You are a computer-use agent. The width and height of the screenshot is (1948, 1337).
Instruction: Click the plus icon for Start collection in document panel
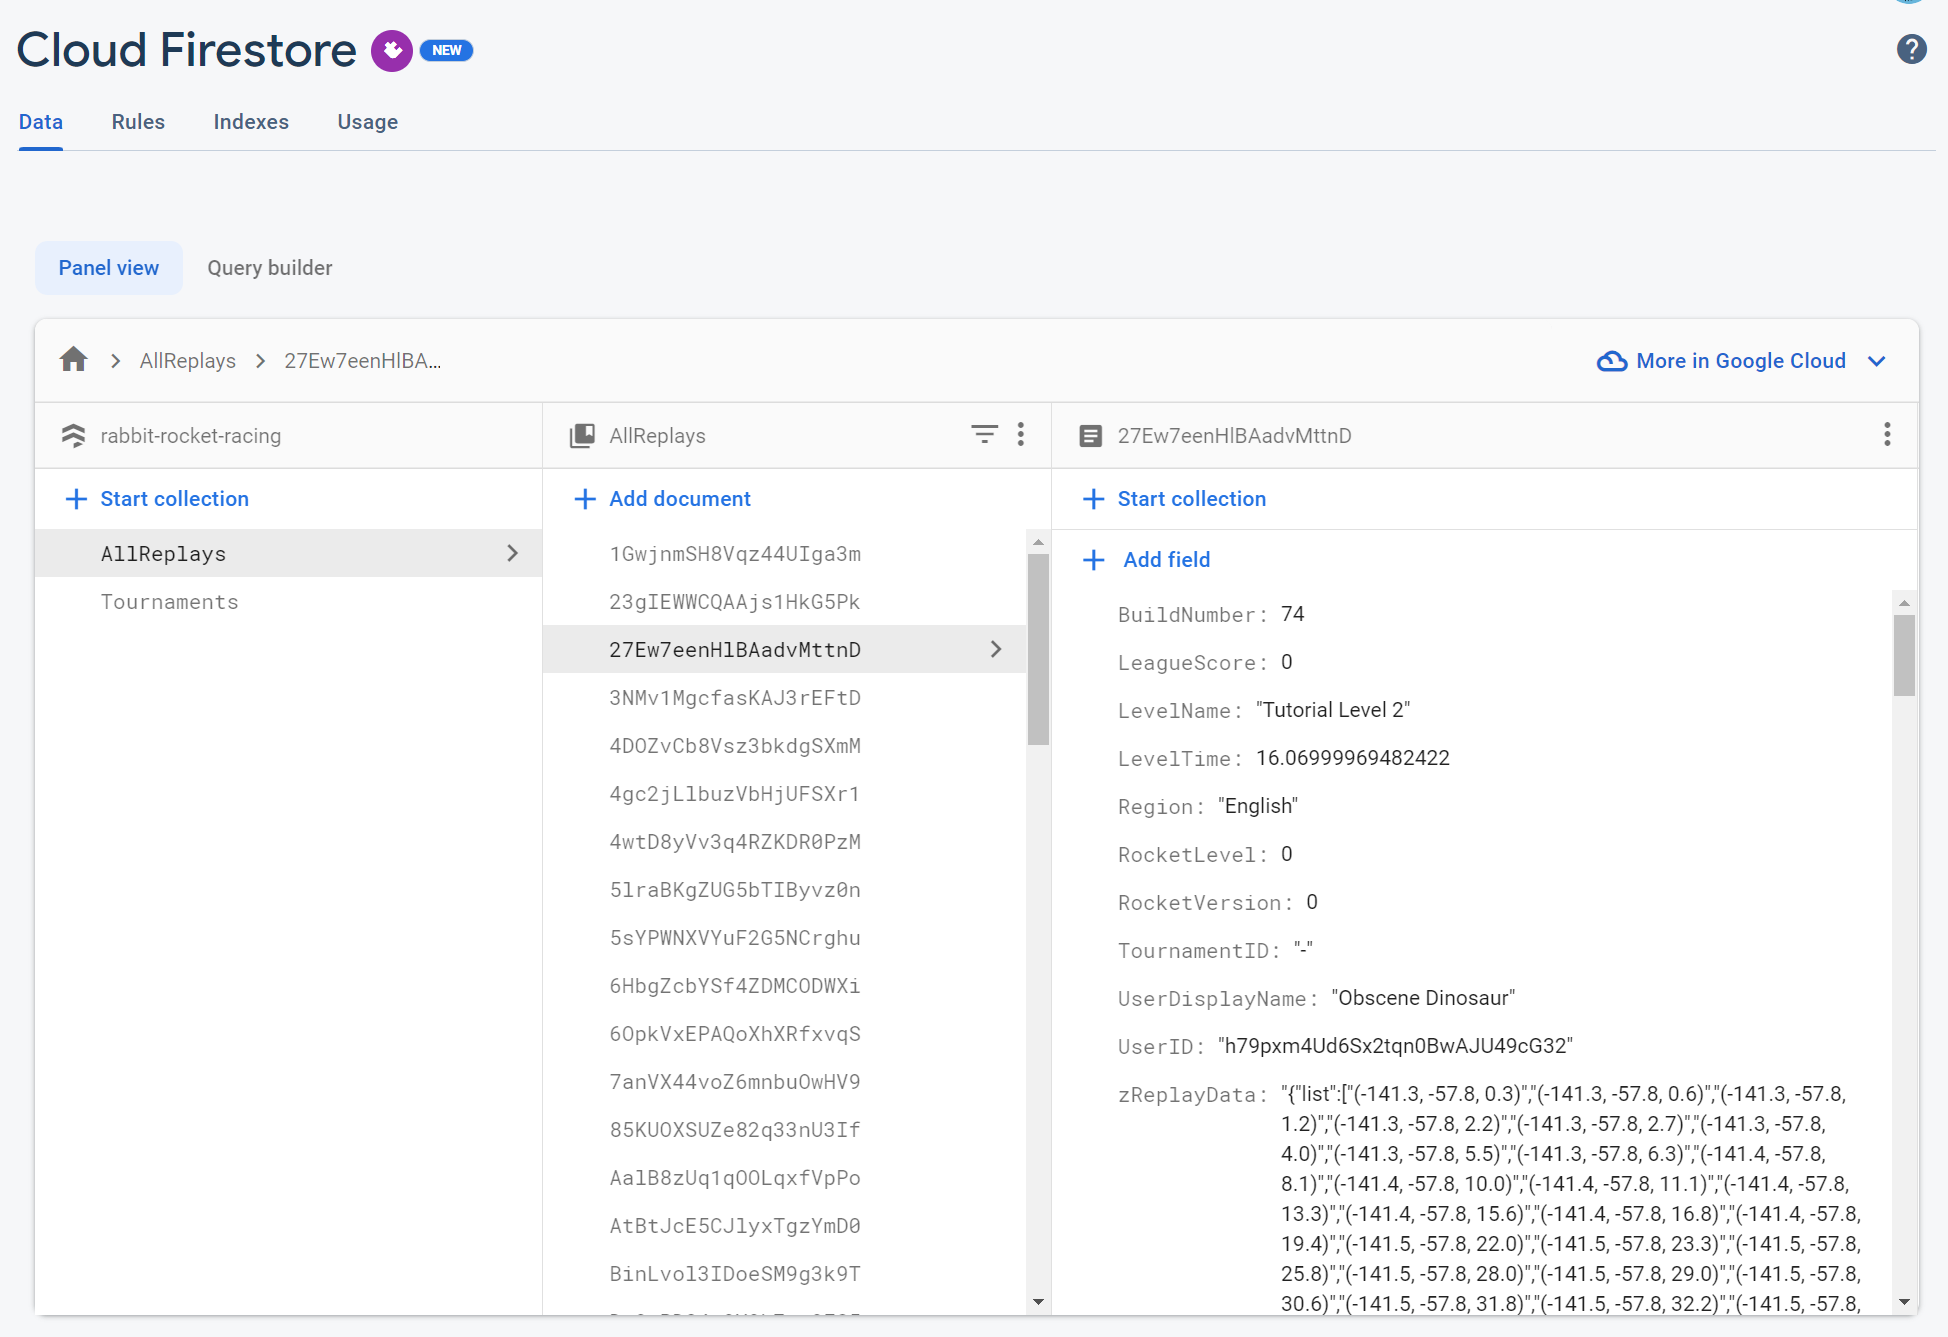coord(1093,499)
